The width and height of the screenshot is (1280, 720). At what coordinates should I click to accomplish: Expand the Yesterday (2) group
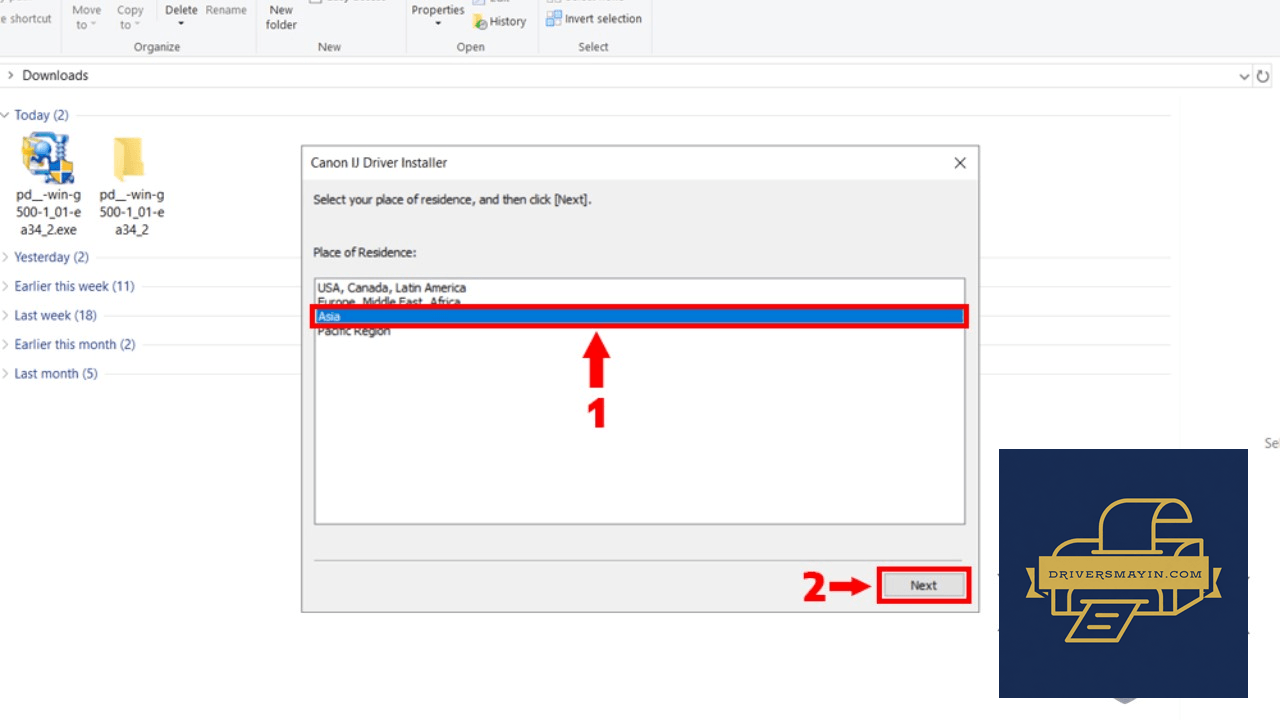point(5,257)
